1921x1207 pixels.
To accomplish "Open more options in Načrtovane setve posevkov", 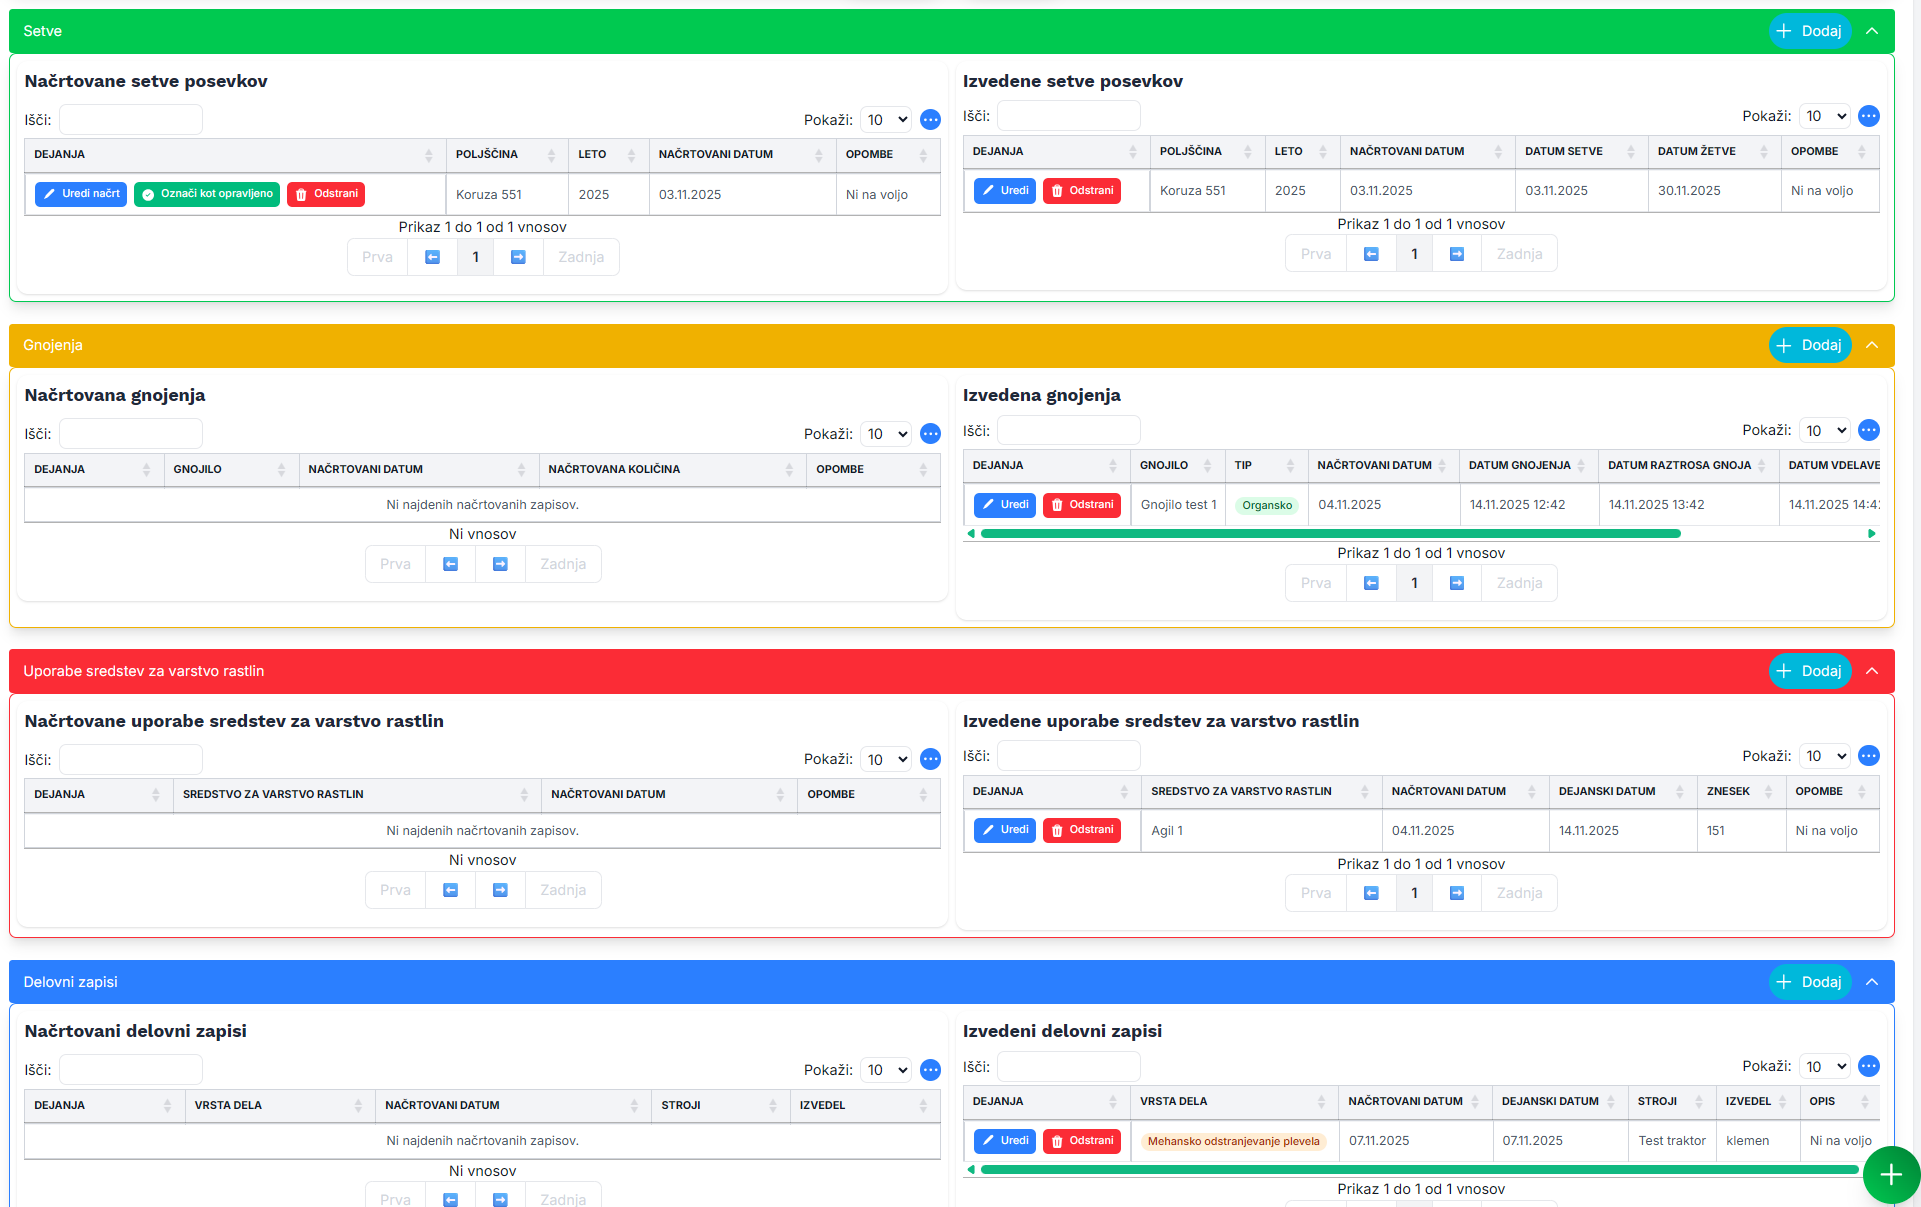I will pos(930,120).
